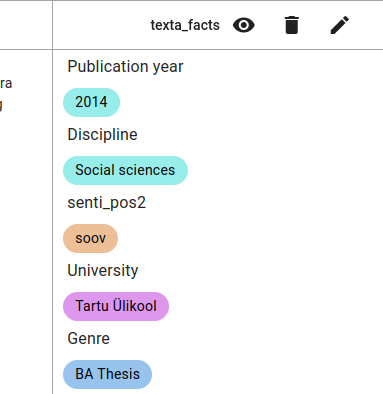Screen dimensions: 383x394
Task: Click the Discipline fact label
Action: pos(102,135)
